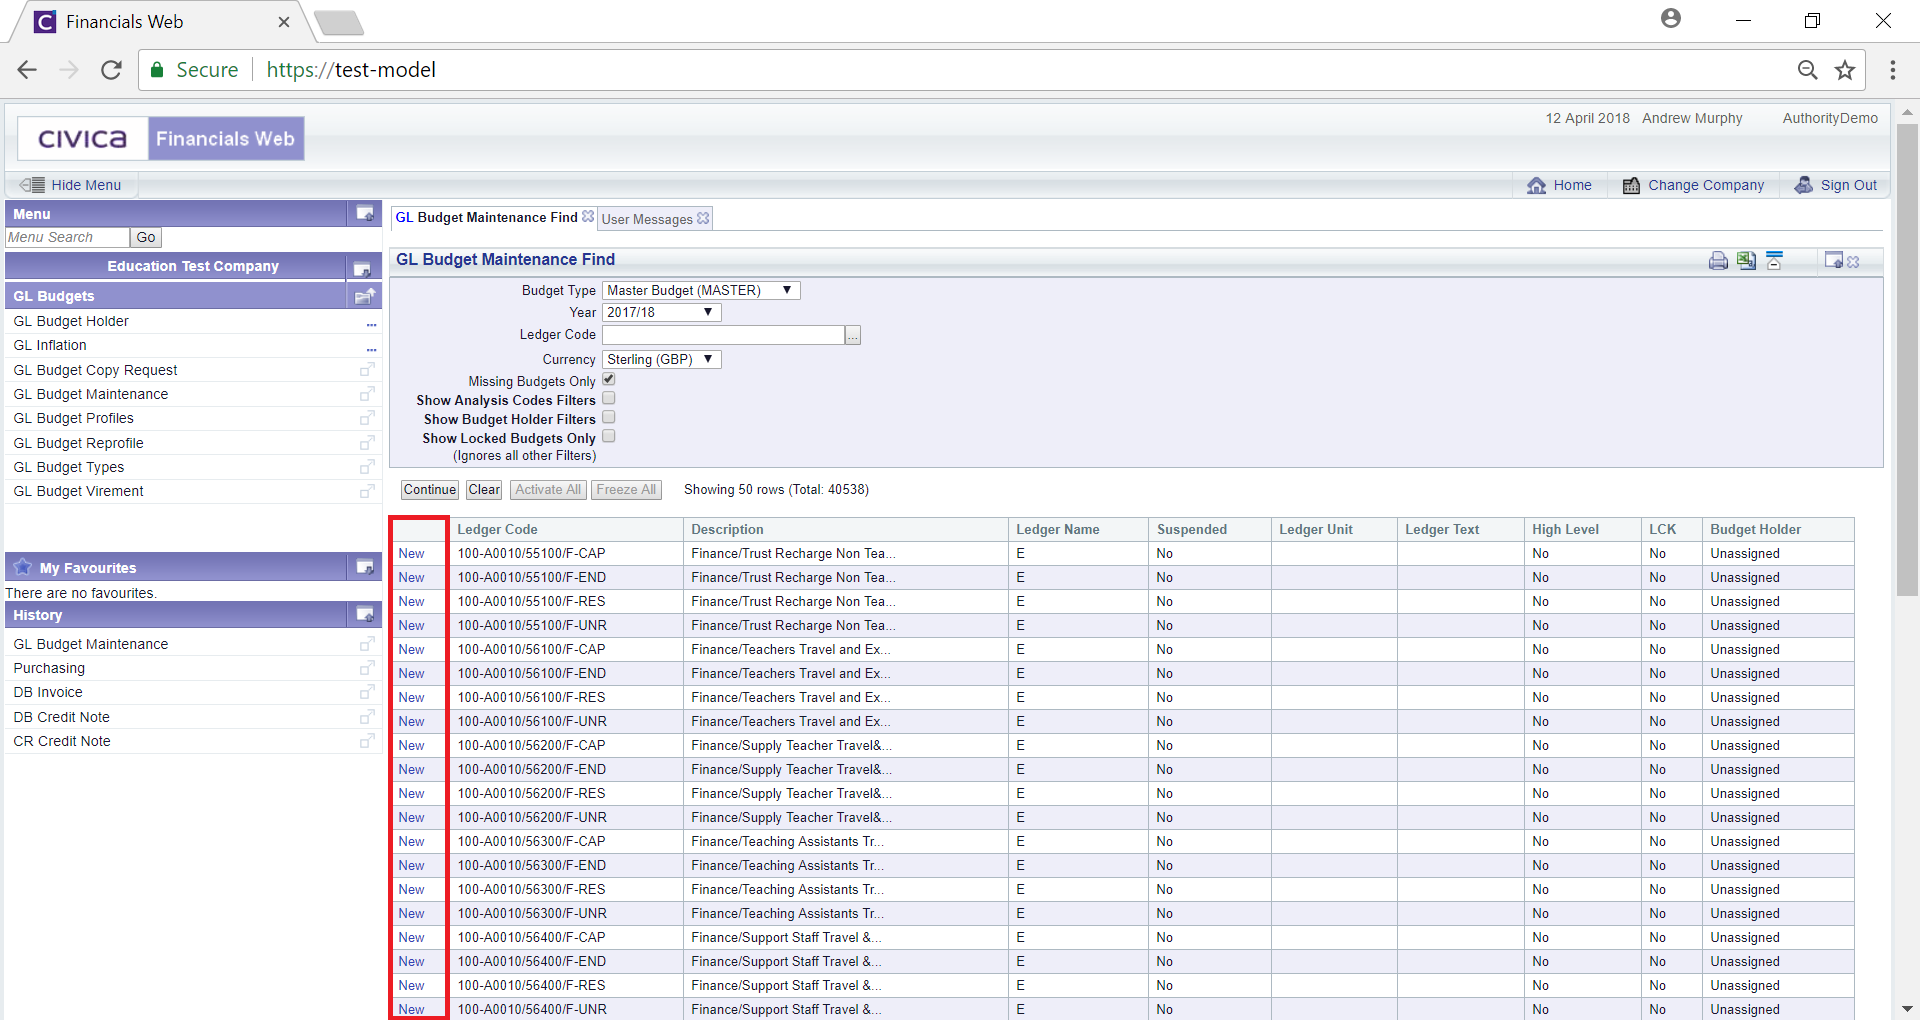
Task: Click the Clear button
Action: click(484, 490)
